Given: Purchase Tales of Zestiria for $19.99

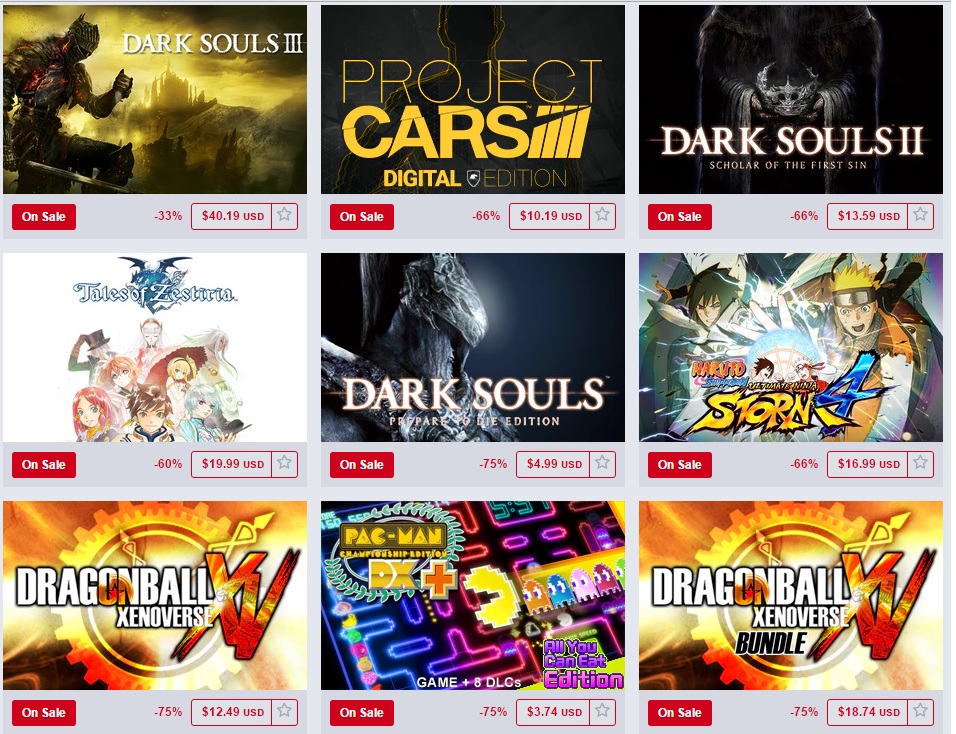Looking at the screenshot, I should [x=232, y=464].
